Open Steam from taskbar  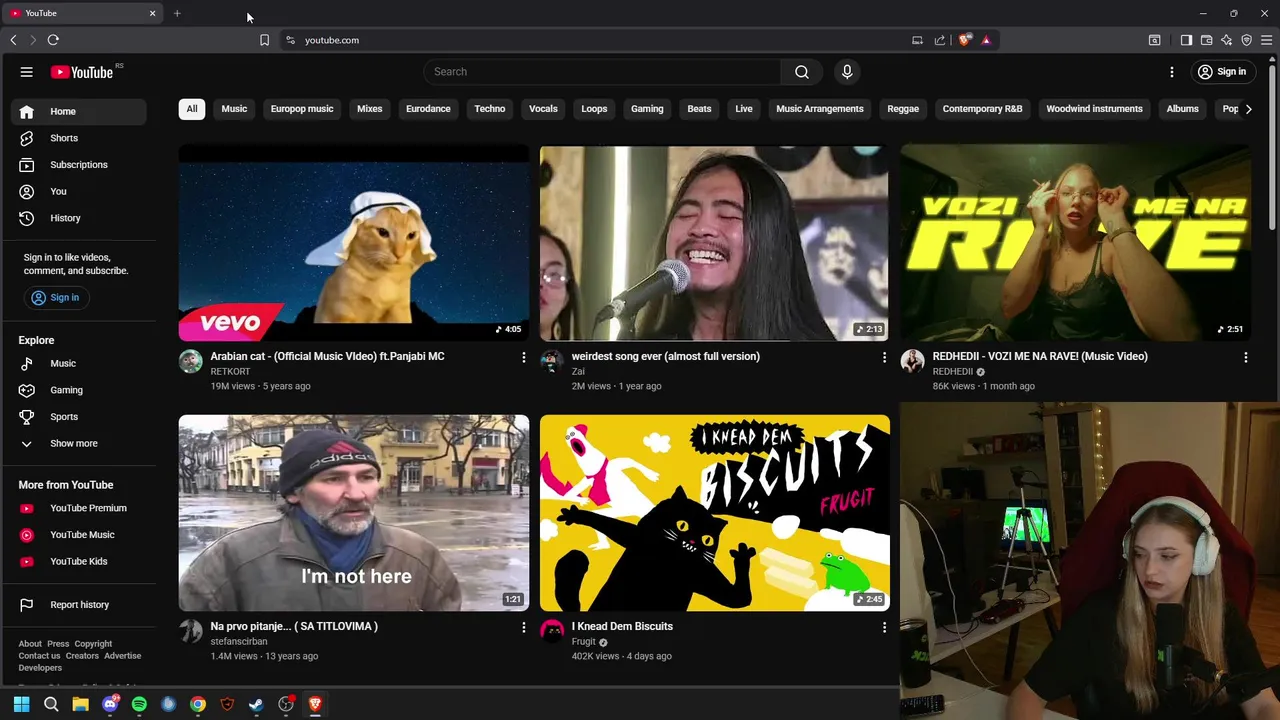point(256,704)
